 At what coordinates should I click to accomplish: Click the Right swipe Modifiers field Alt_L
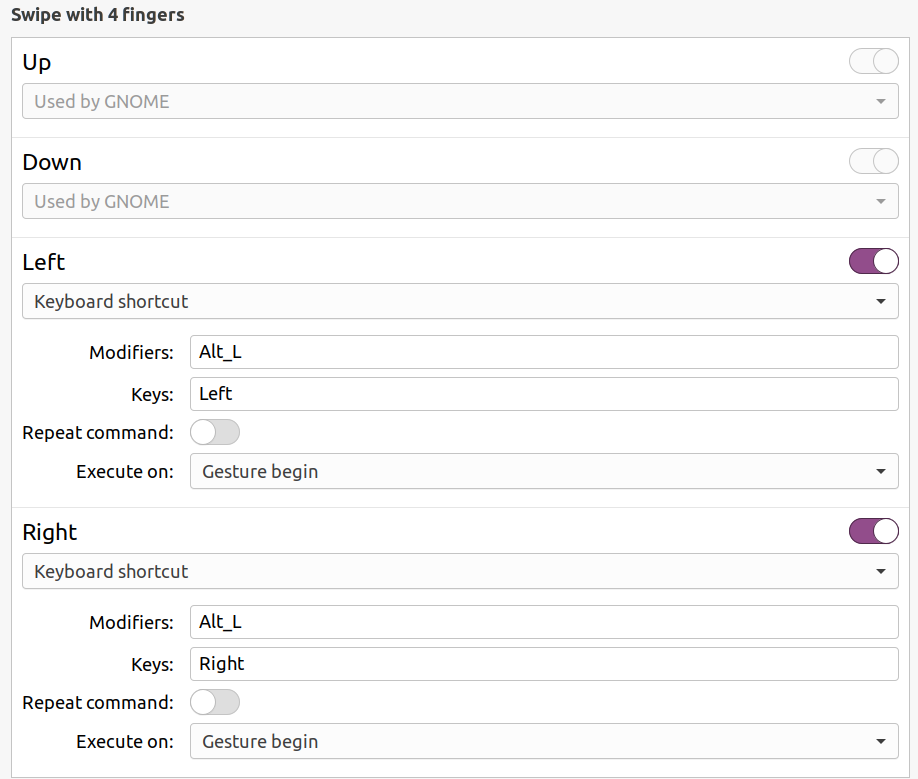(x=544, y=622)
